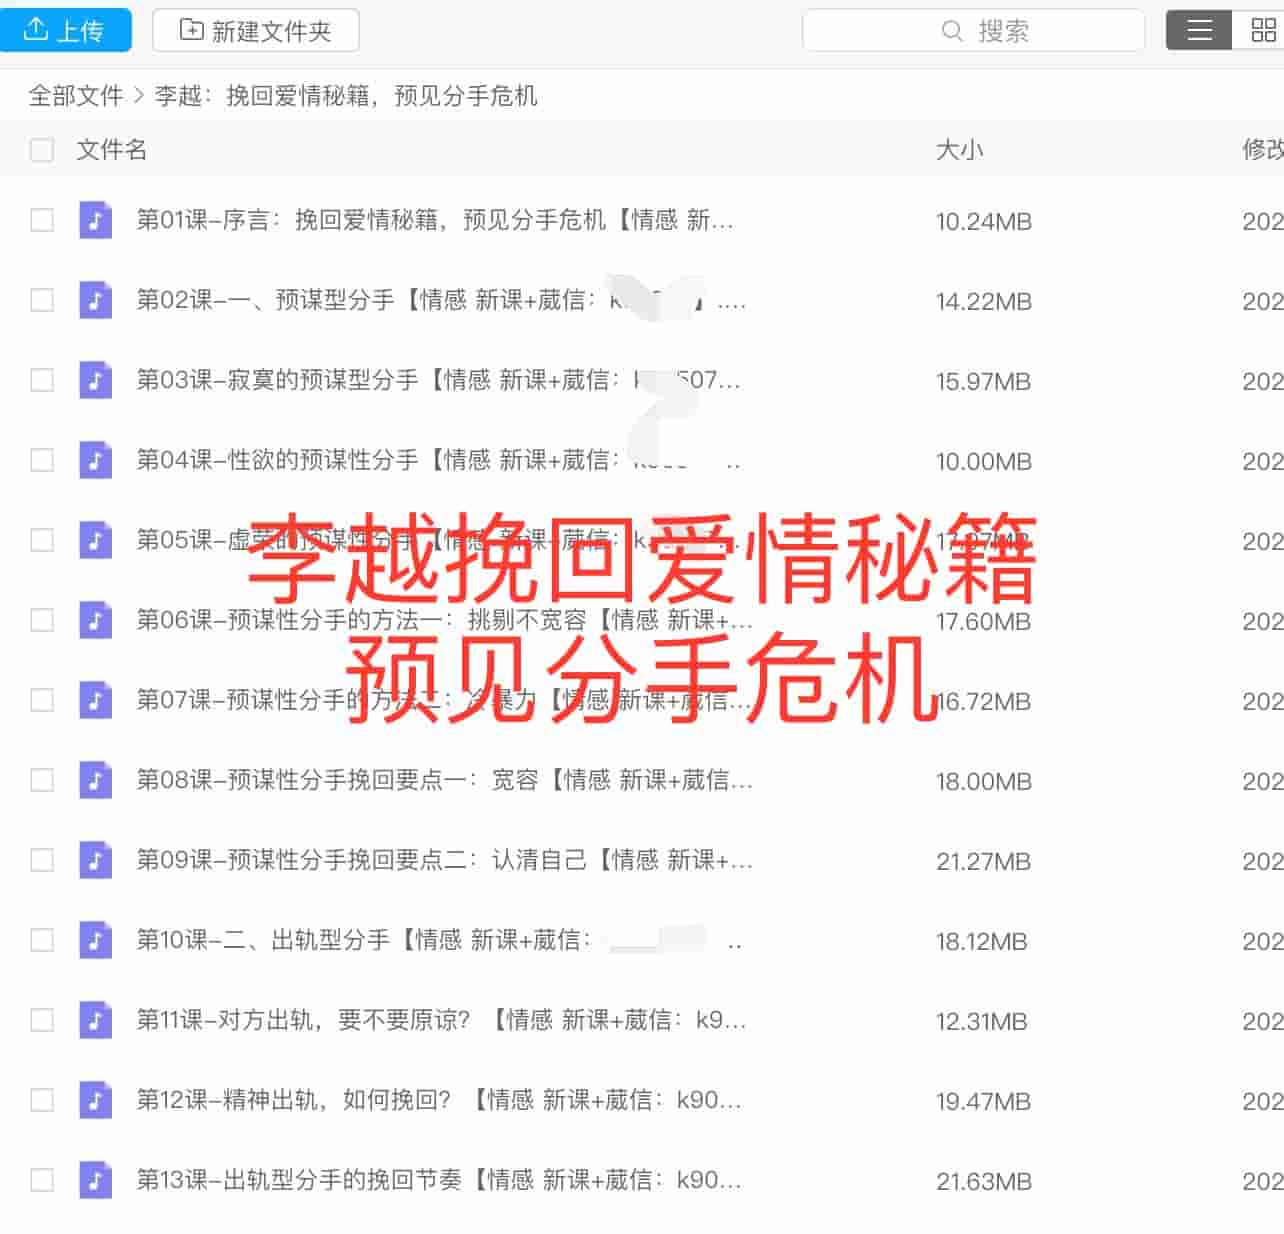Click the audio icon next to 第11课
Viewport: 1284px width, 1234px height.
95,1020
